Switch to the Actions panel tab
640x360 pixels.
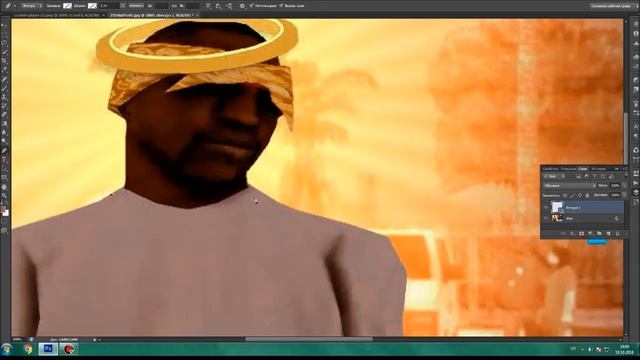tap(569, 169)
